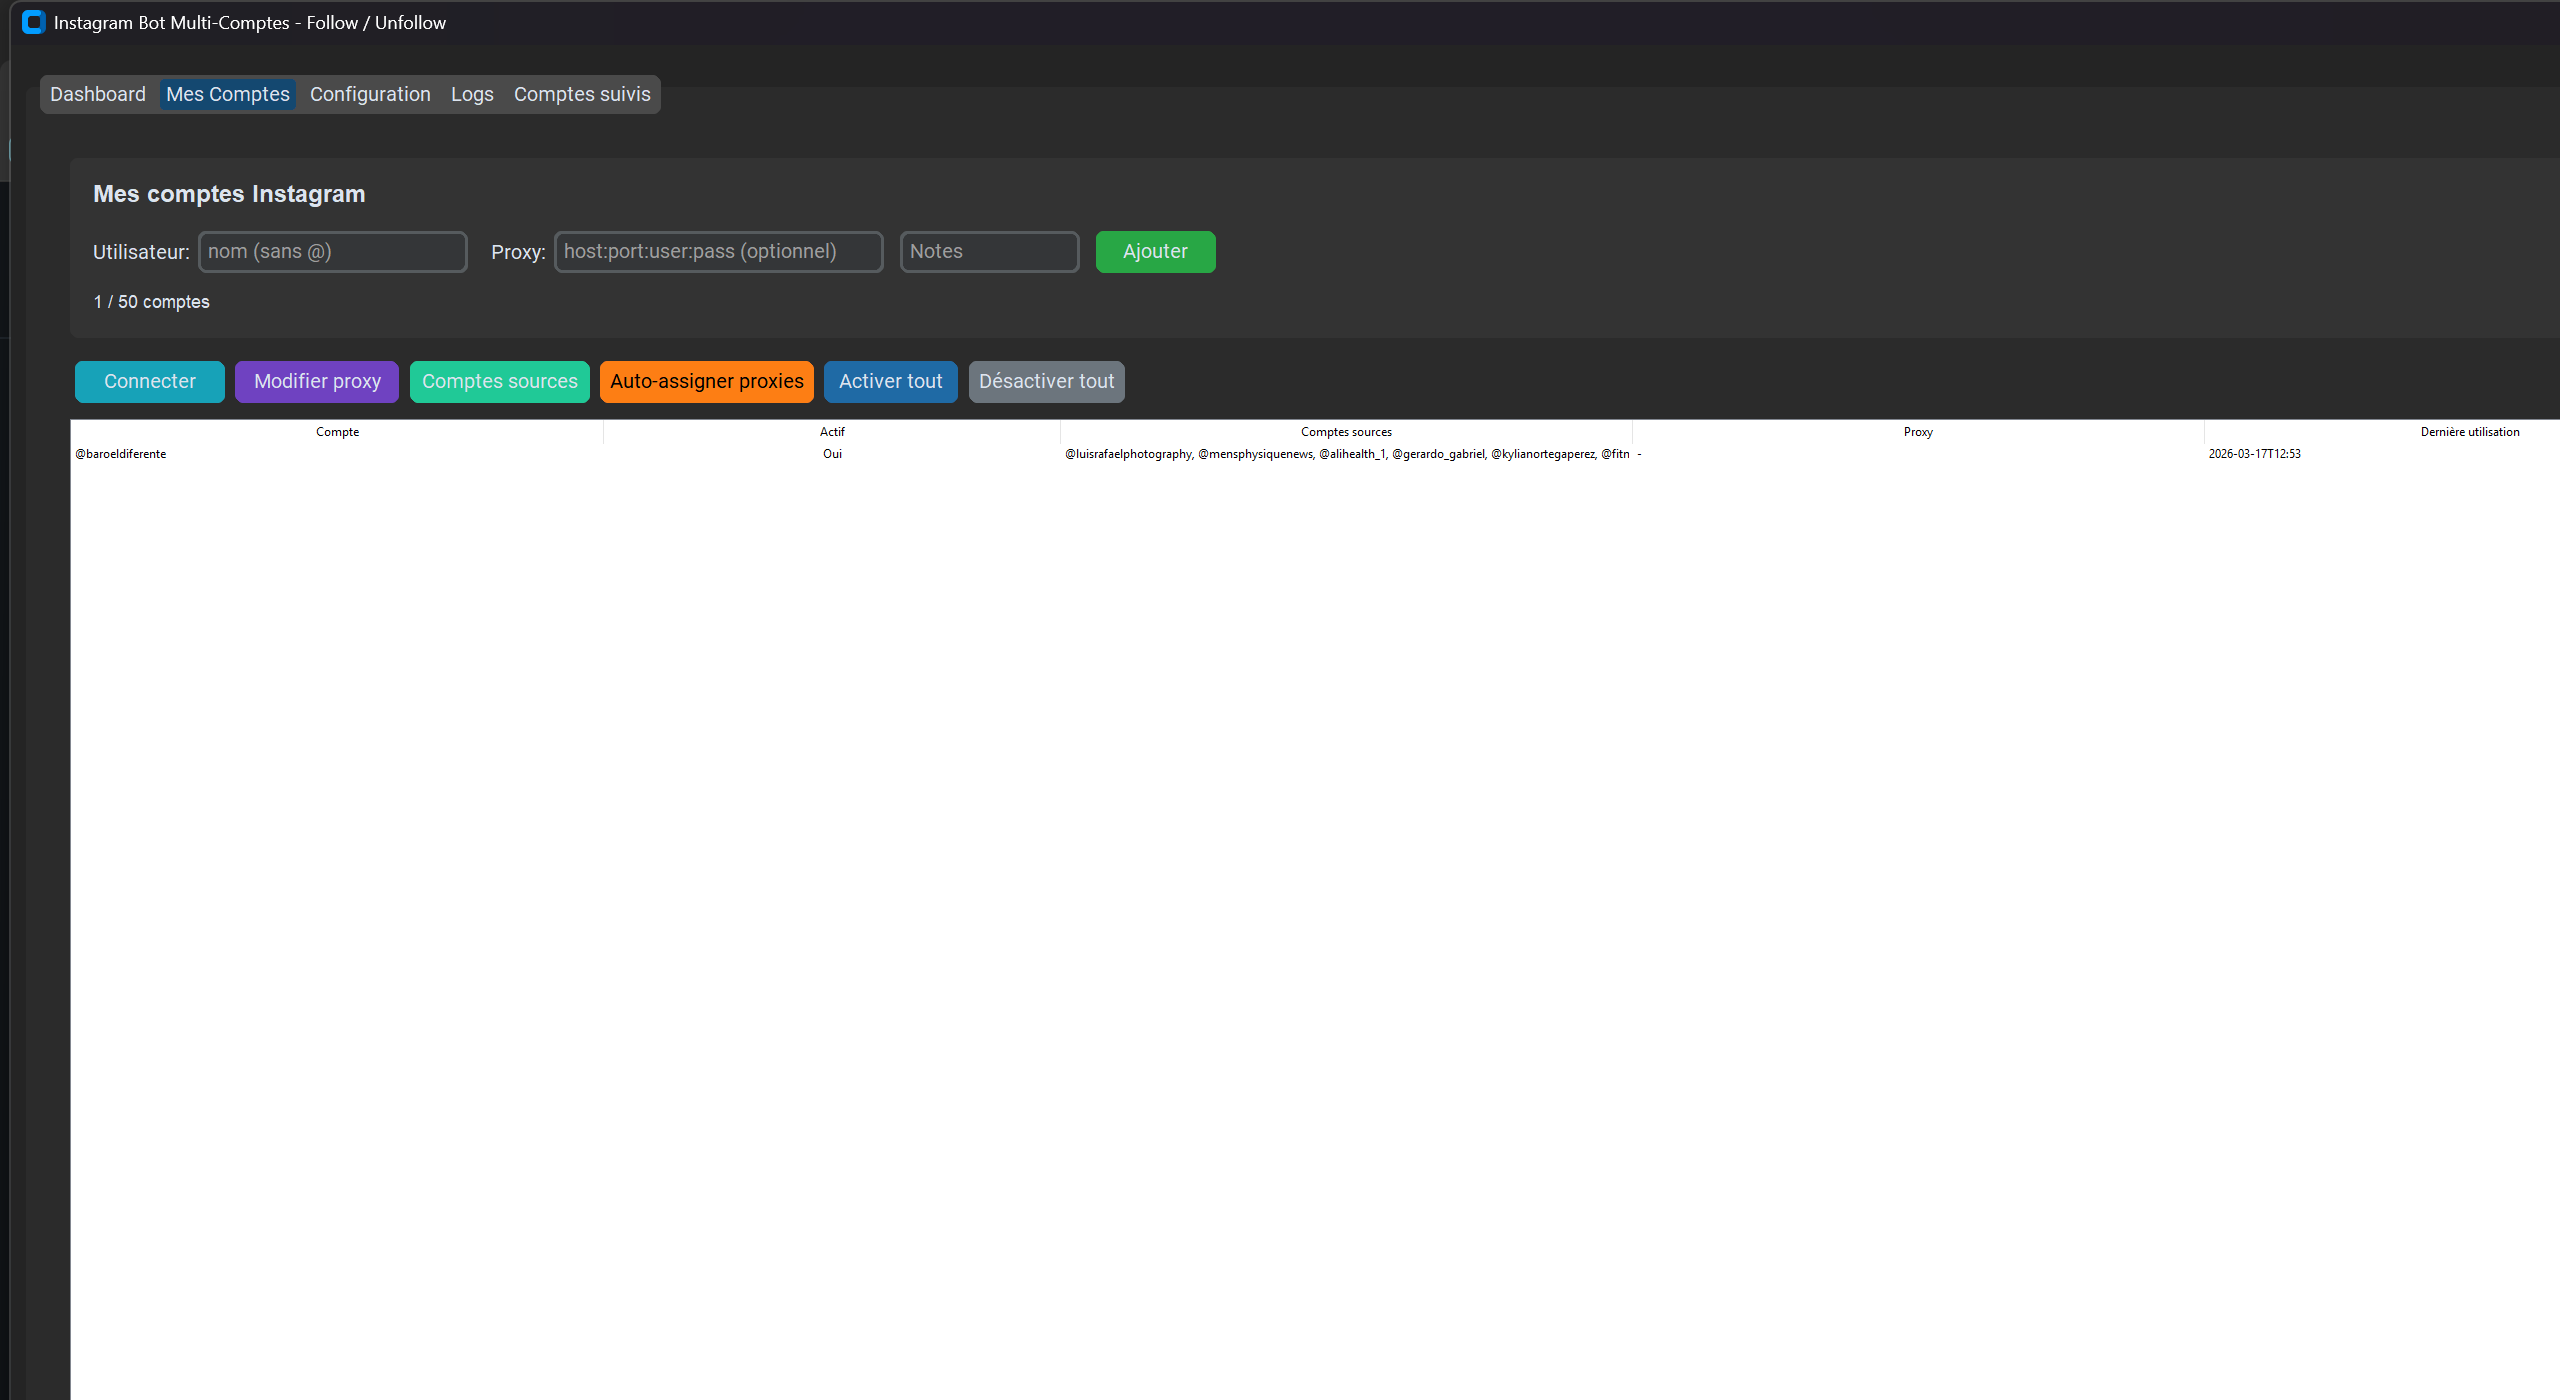Go to the Logs tab

(x=472, y=94)
